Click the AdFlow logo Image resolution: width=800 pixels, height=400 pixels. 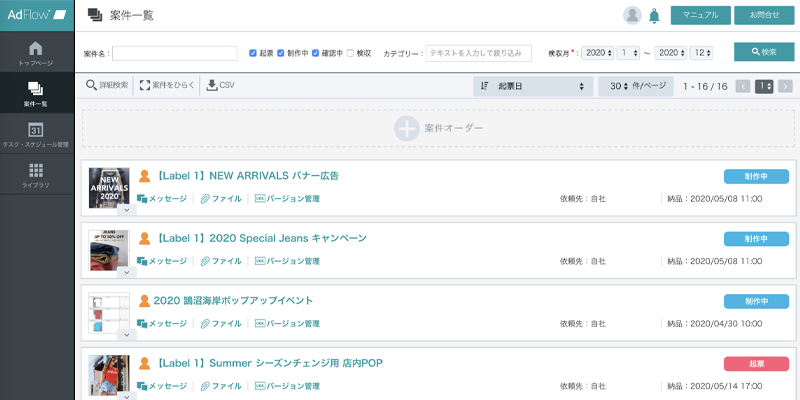37,15
